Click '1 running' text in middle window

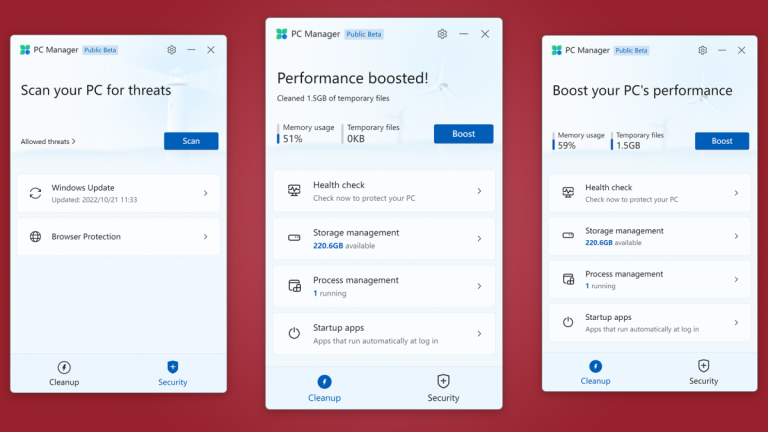[330, 293]
